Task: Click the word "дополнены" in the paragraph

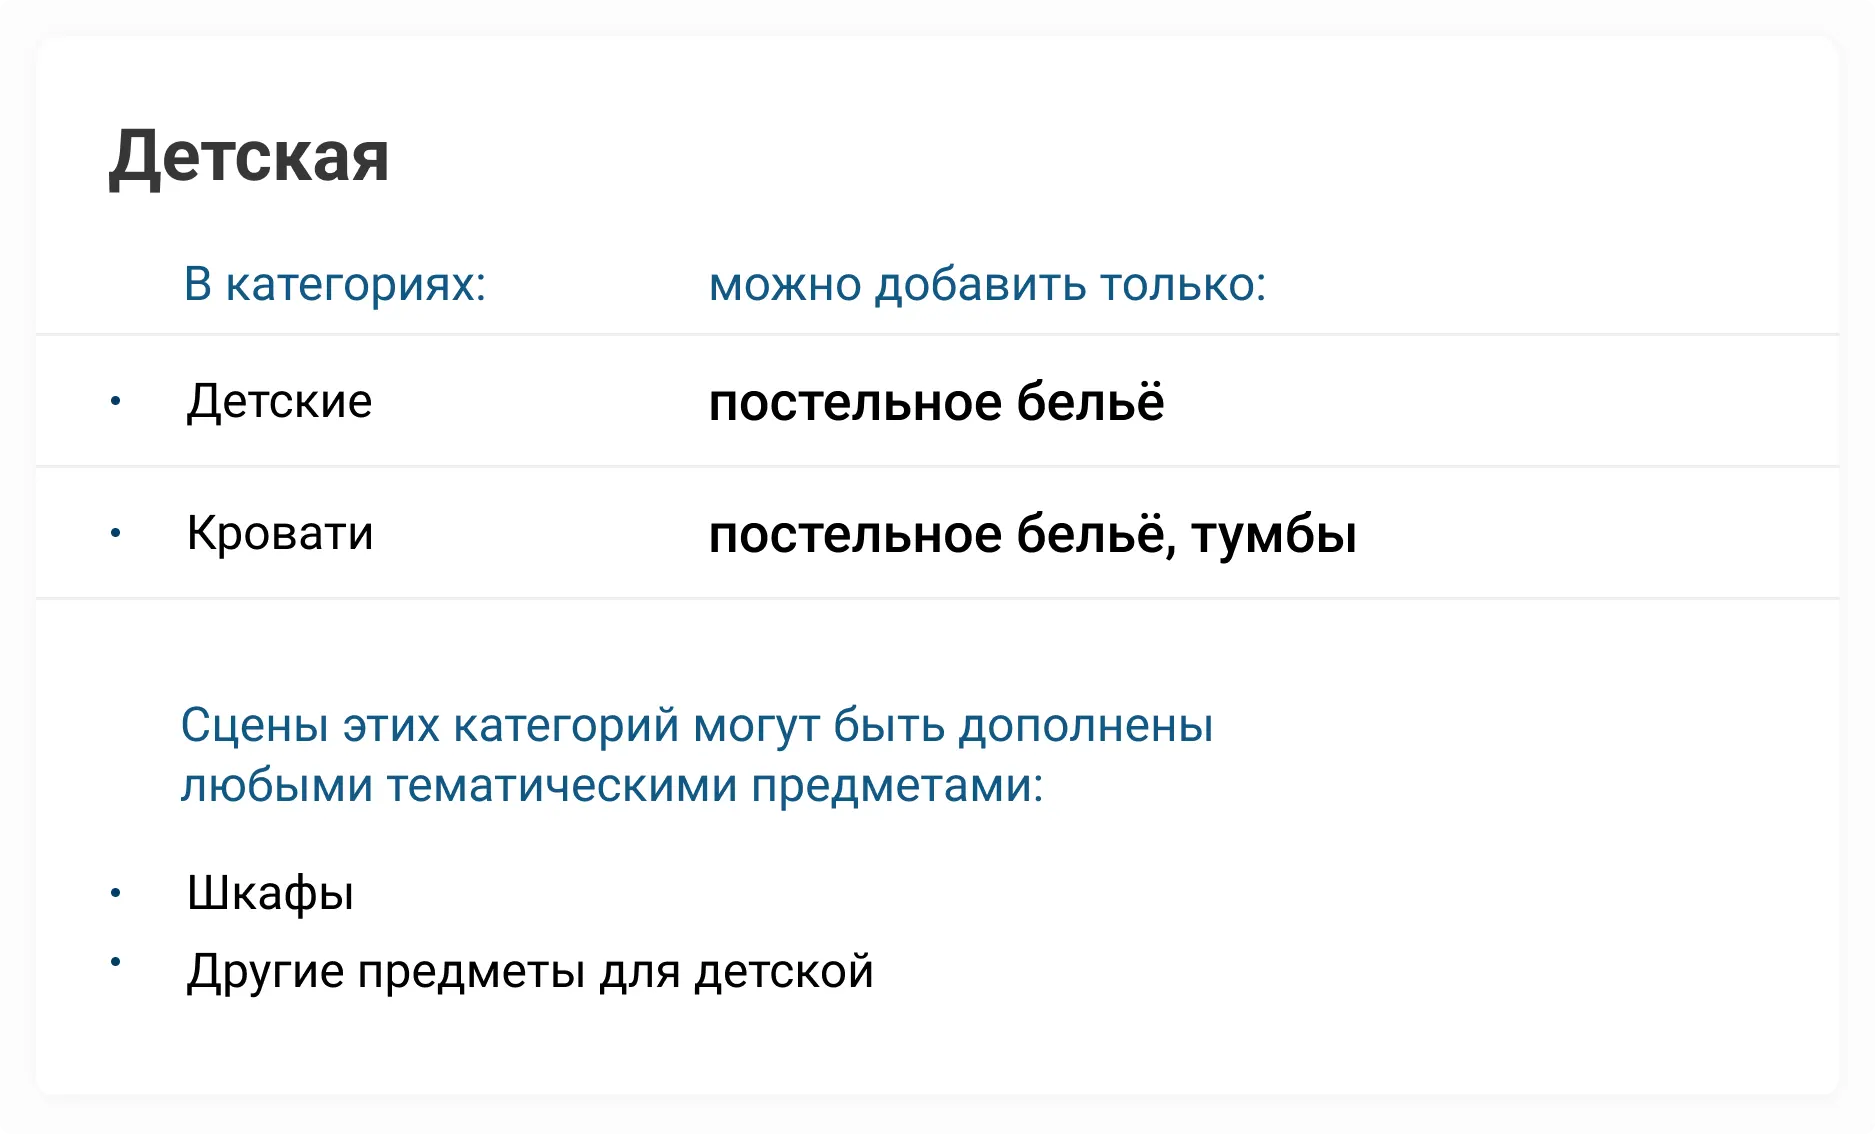Action: [1086, 725]
